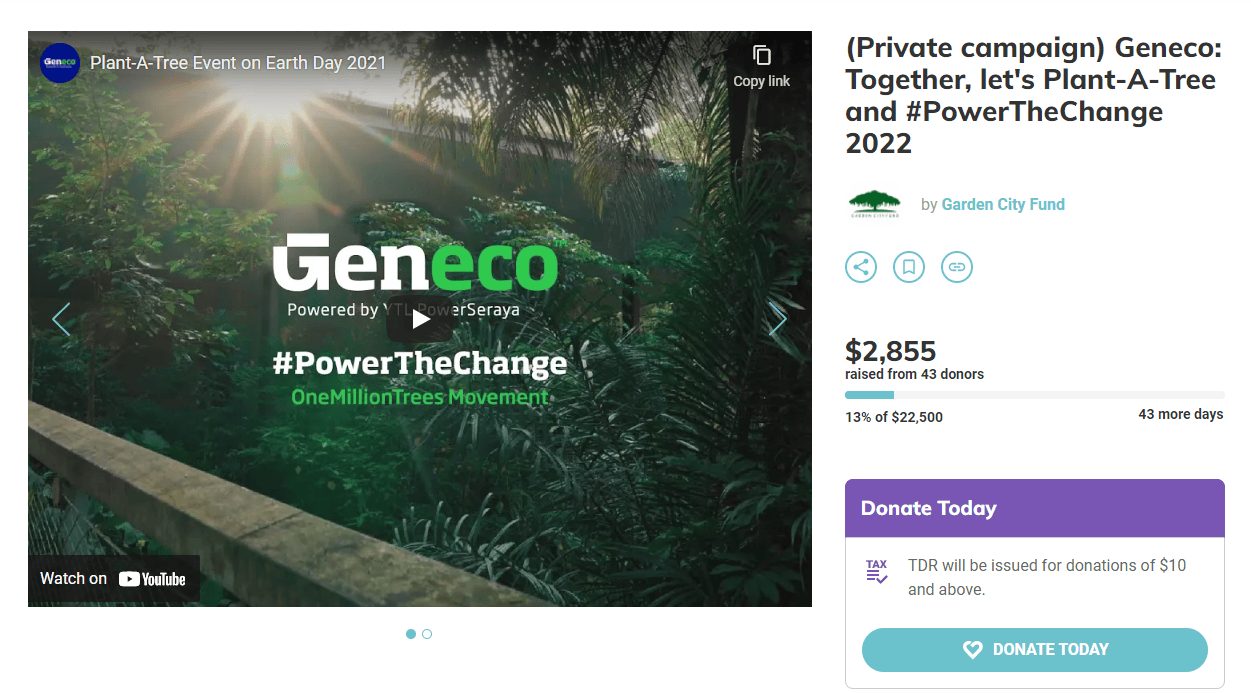Click the TAX deductible receipt icon
Viewport: 1251px width, 693px height.
(x=876, y=570)
